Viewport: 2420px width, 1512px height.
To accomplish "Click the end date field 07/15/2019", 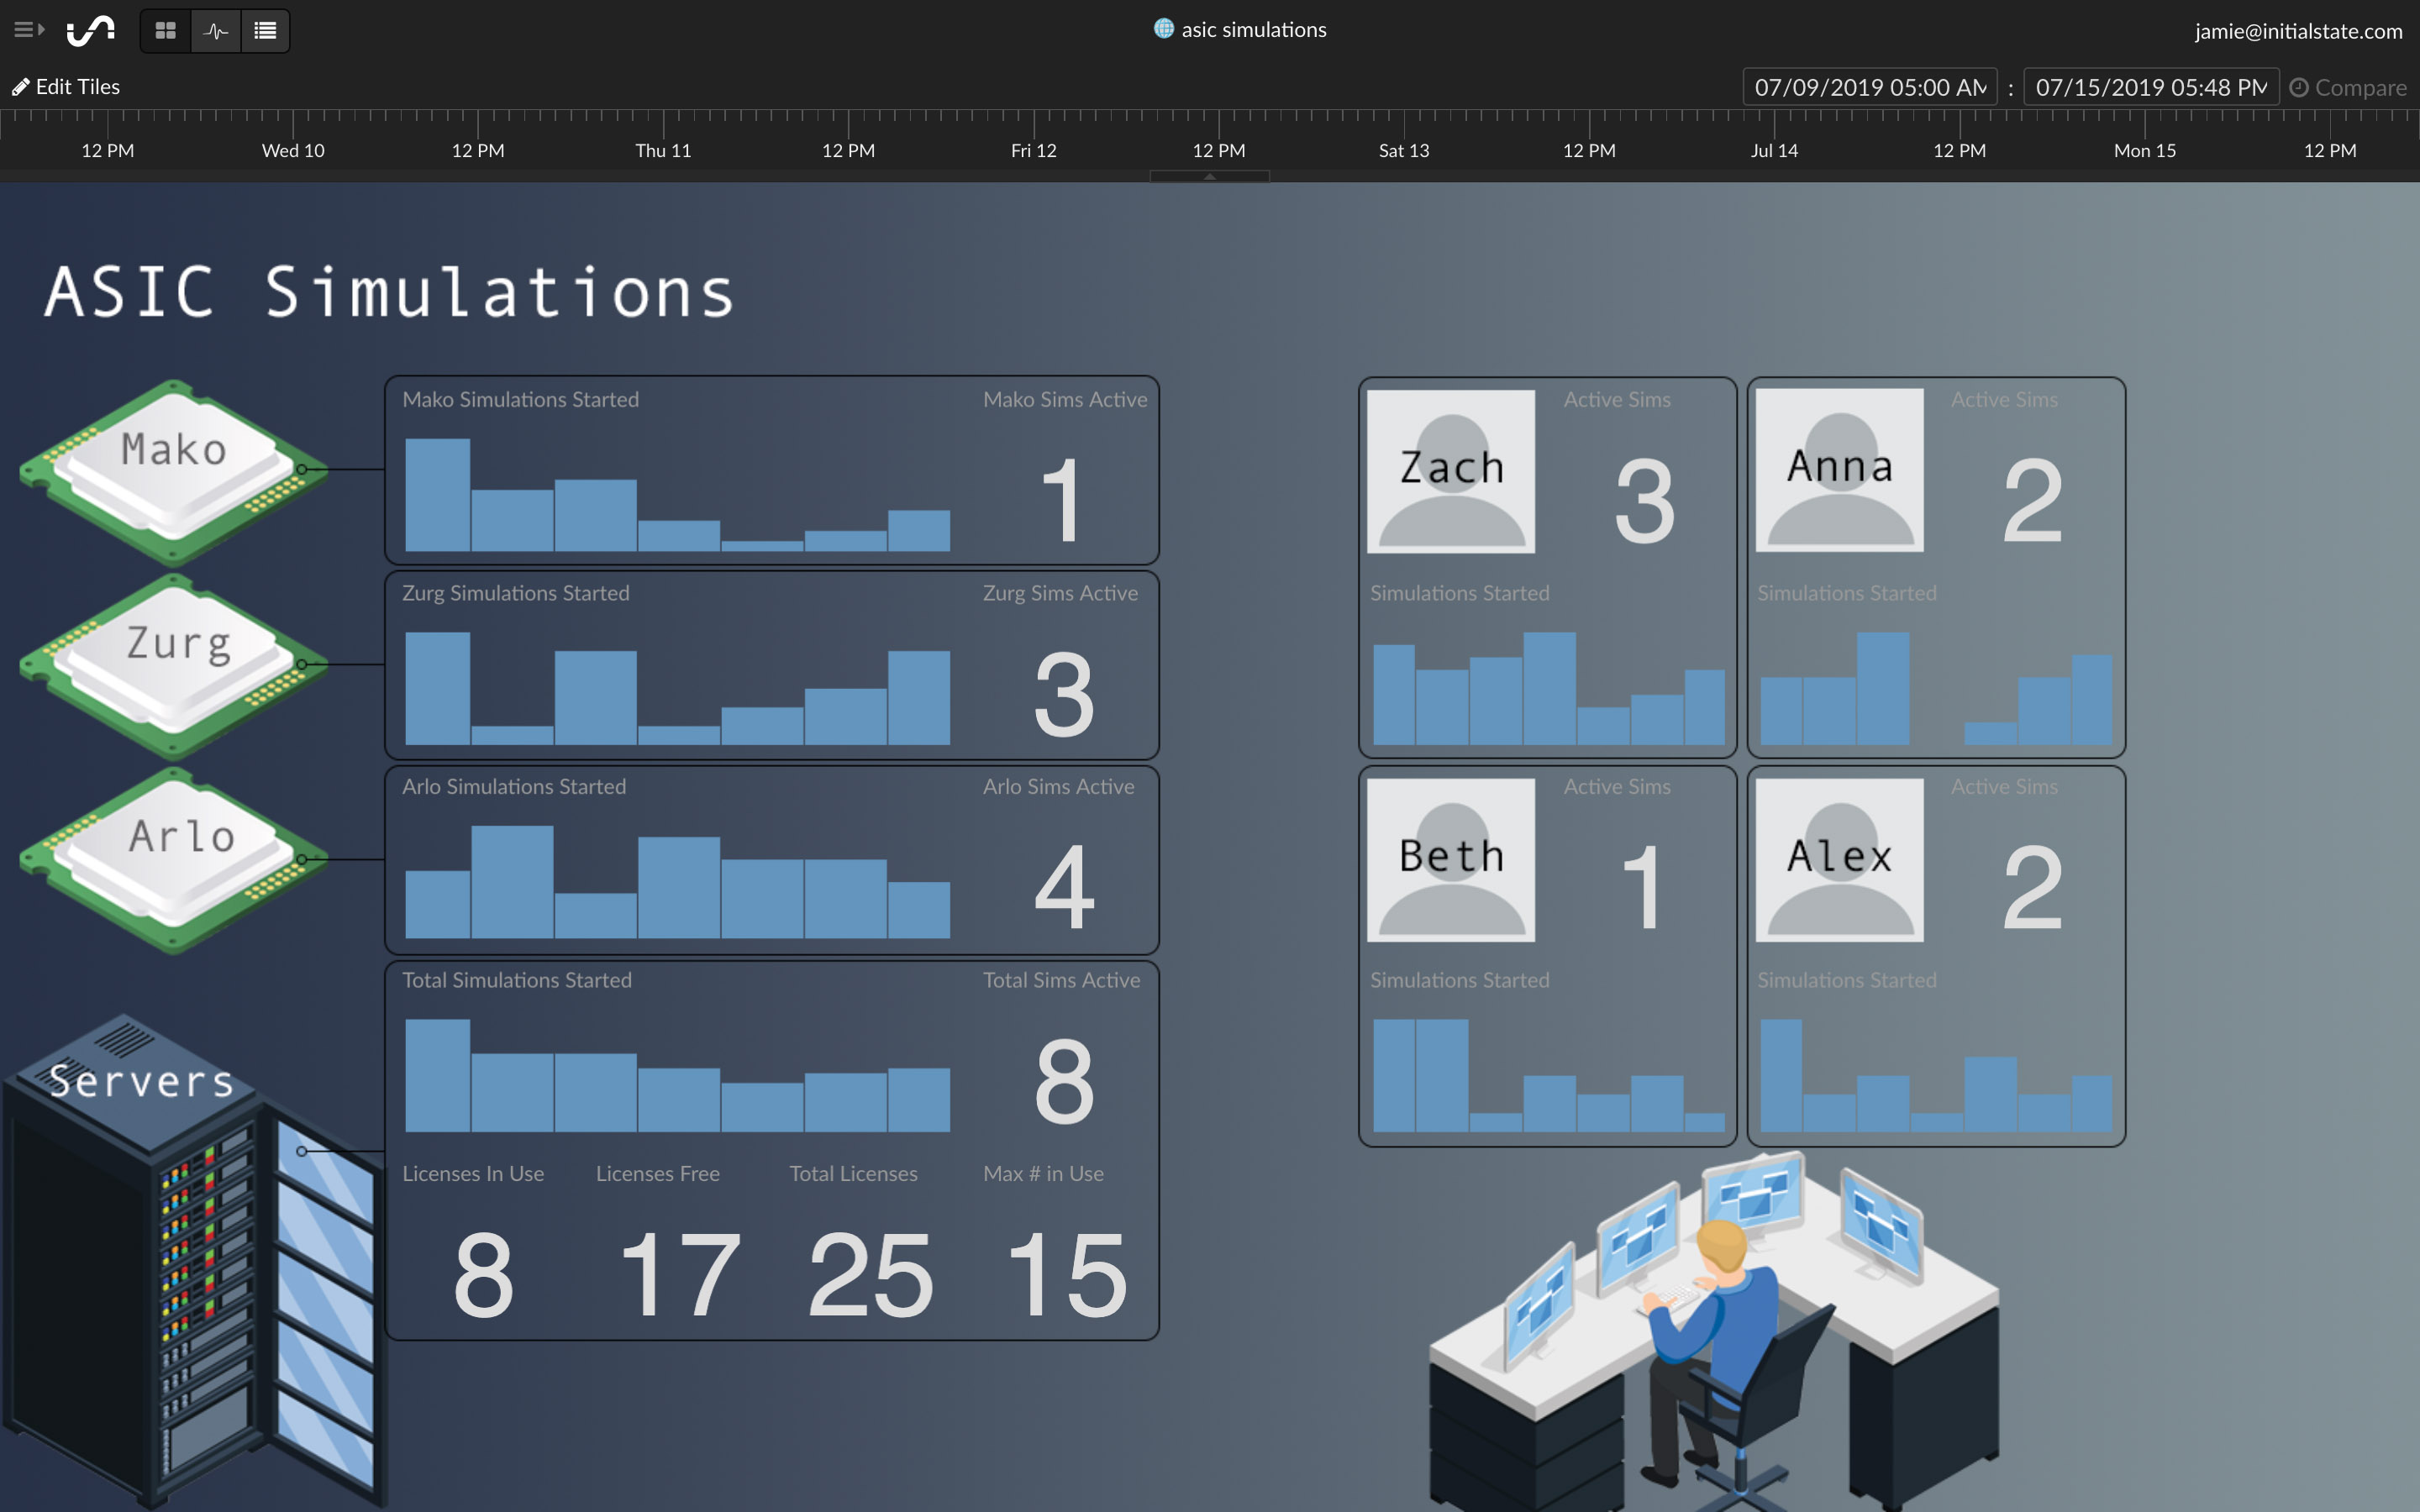I will tap(2150, 87).
